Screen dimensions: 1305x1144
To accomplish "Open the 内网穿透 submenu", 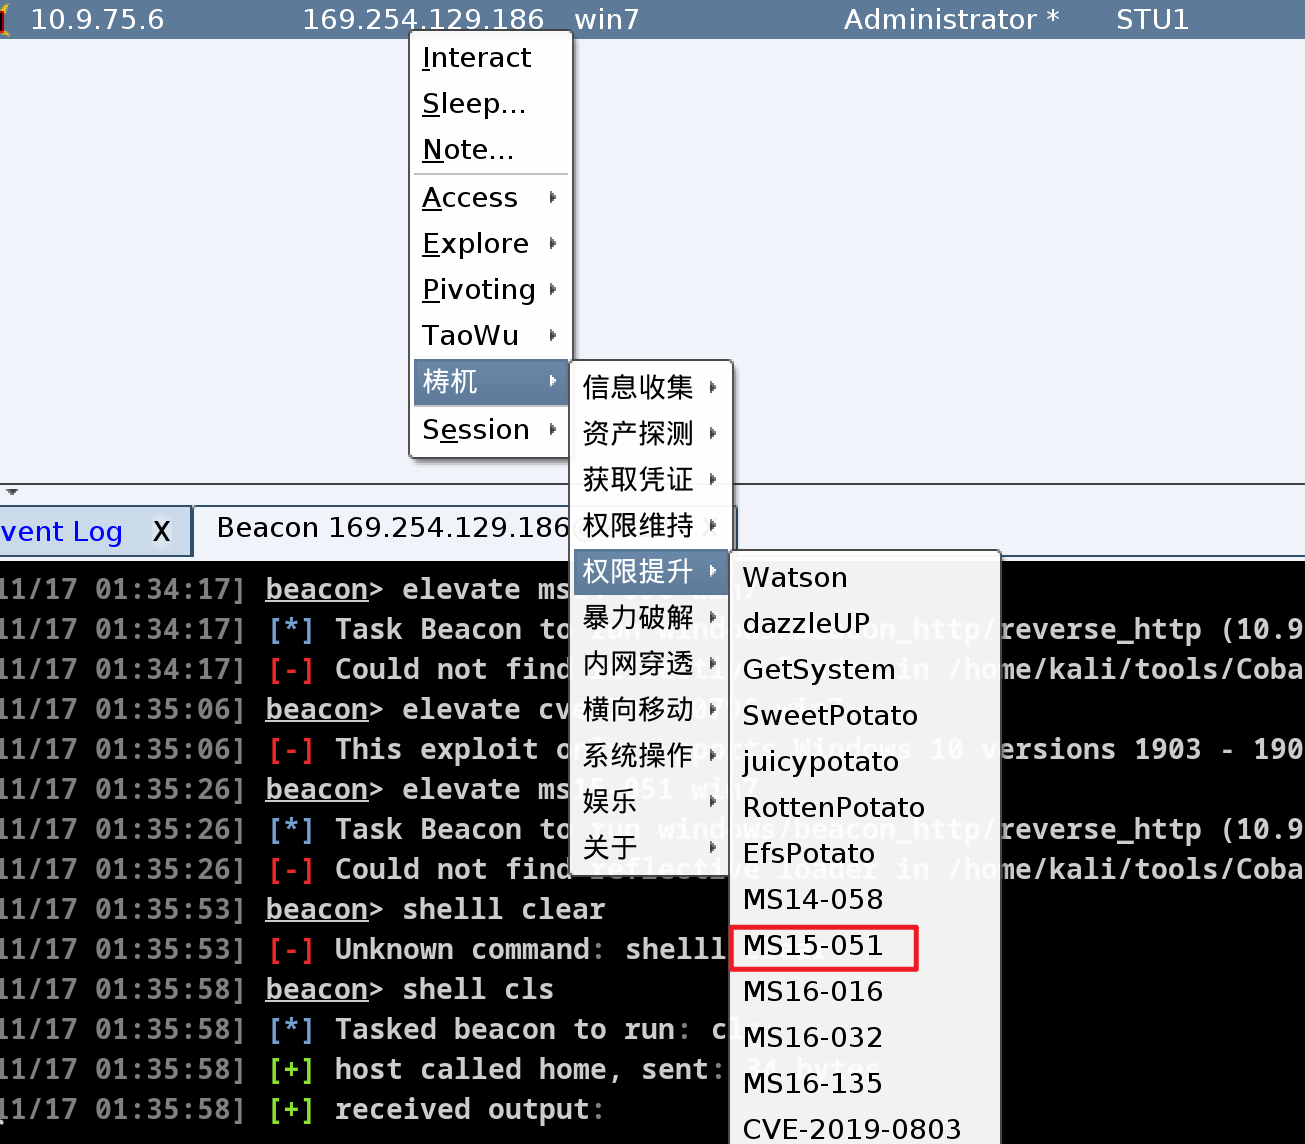I will [x=651, y=663].
